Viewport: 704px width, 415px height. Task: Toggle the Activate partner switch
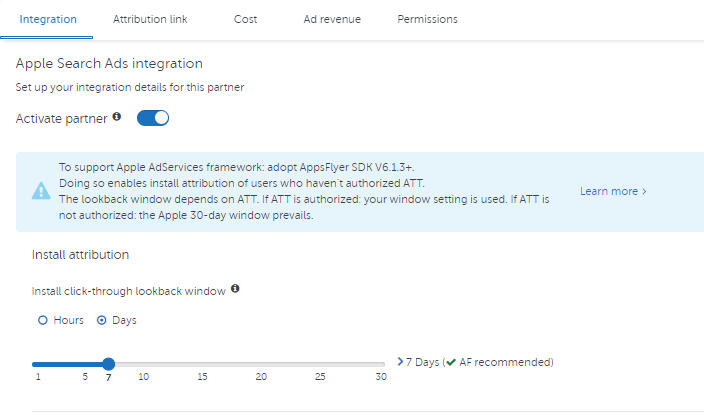coord(153,118)
